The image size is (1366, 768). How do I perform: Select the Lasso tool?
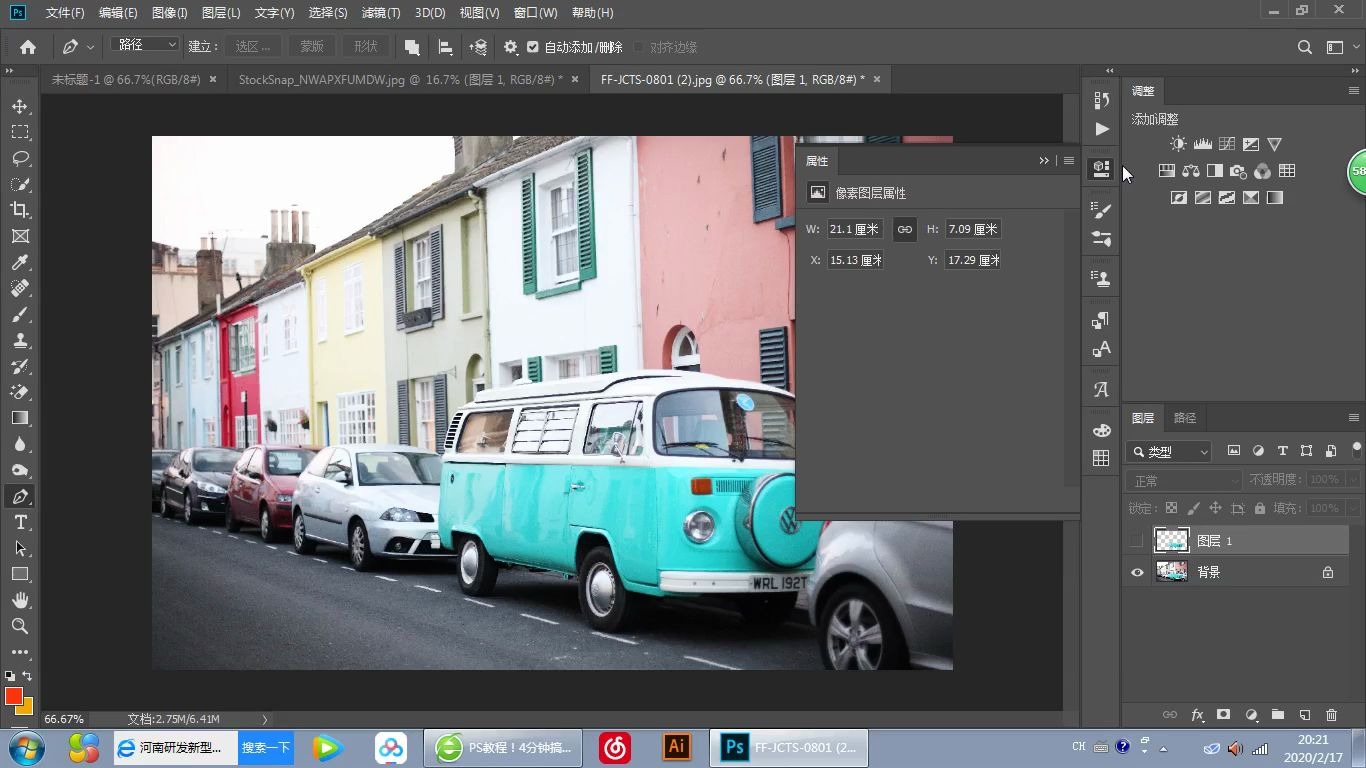(20, 158)
